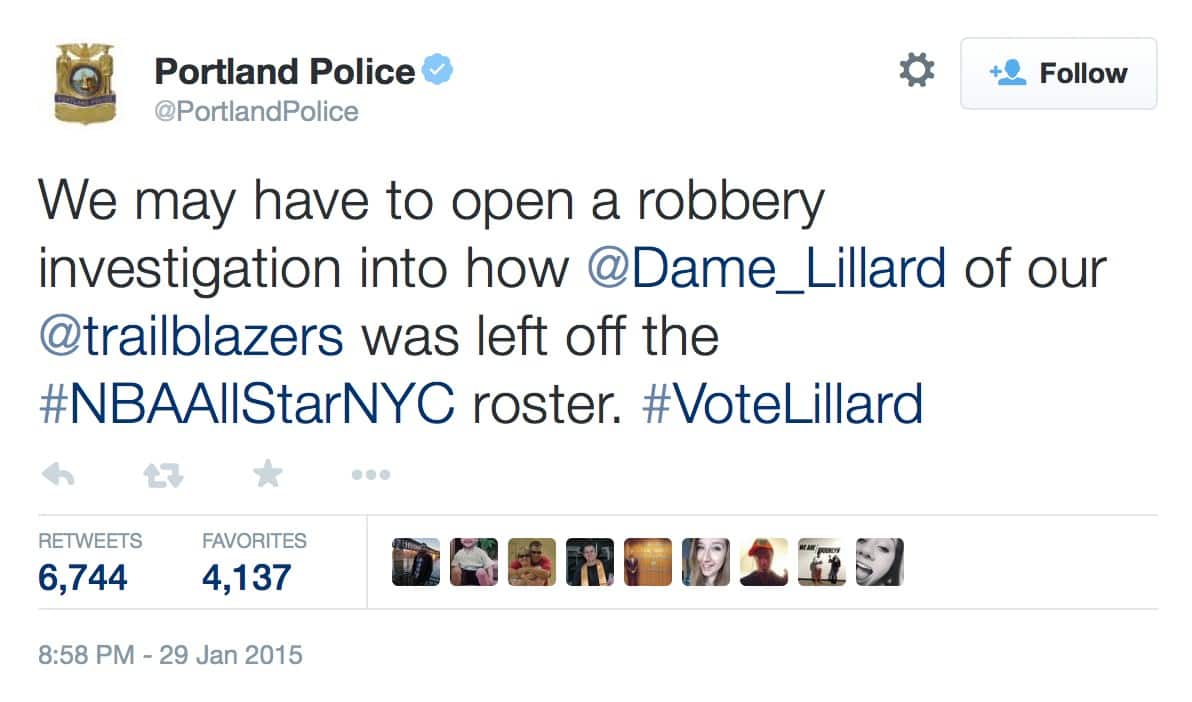View the 4,137 favorites list
The image size is (1192, 702).
(246, 577)
